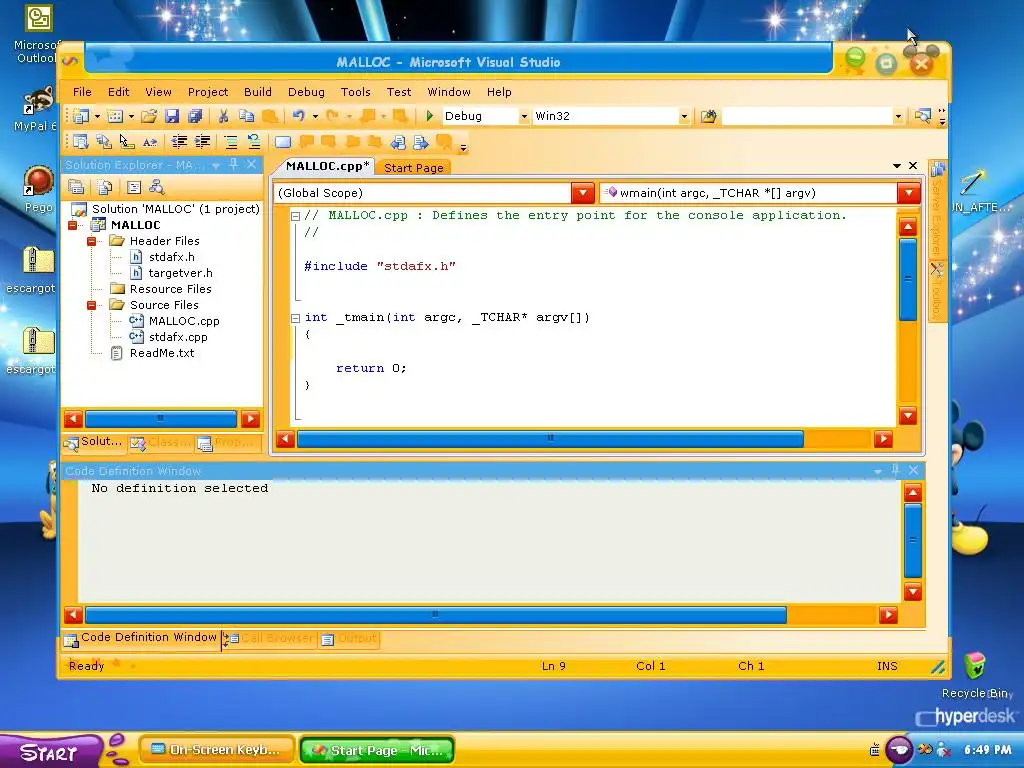Click the Decrease Indent icon
The height and width of the screenshot is (768, 1024).
tap(178, 142)
